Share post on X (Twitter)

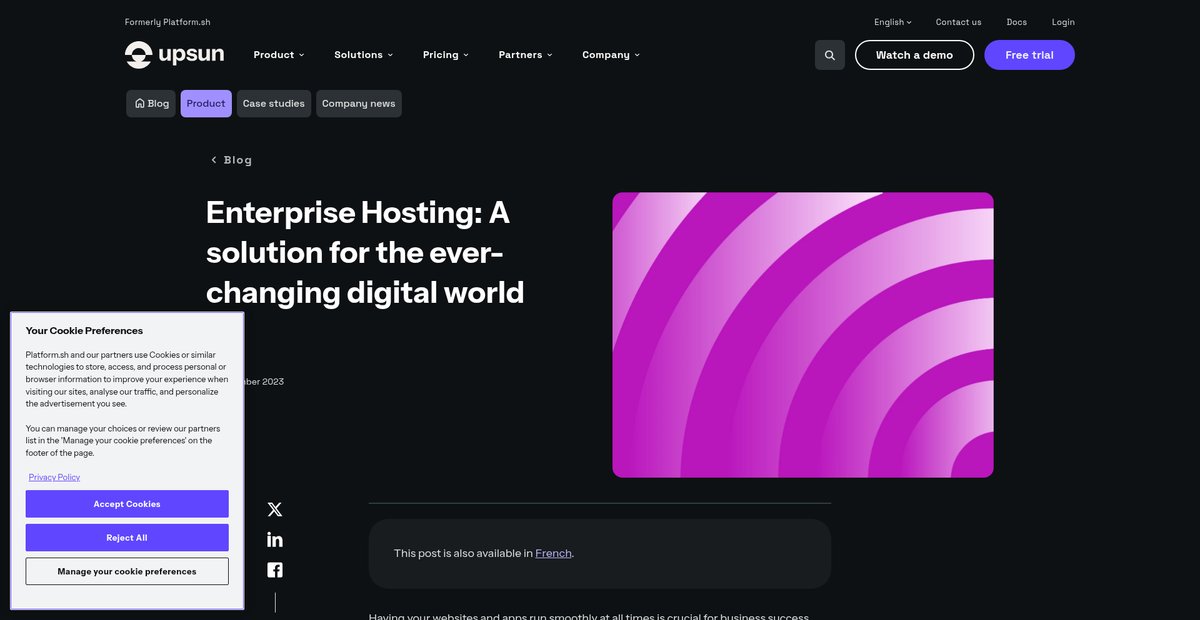click(x=275, y=509)
